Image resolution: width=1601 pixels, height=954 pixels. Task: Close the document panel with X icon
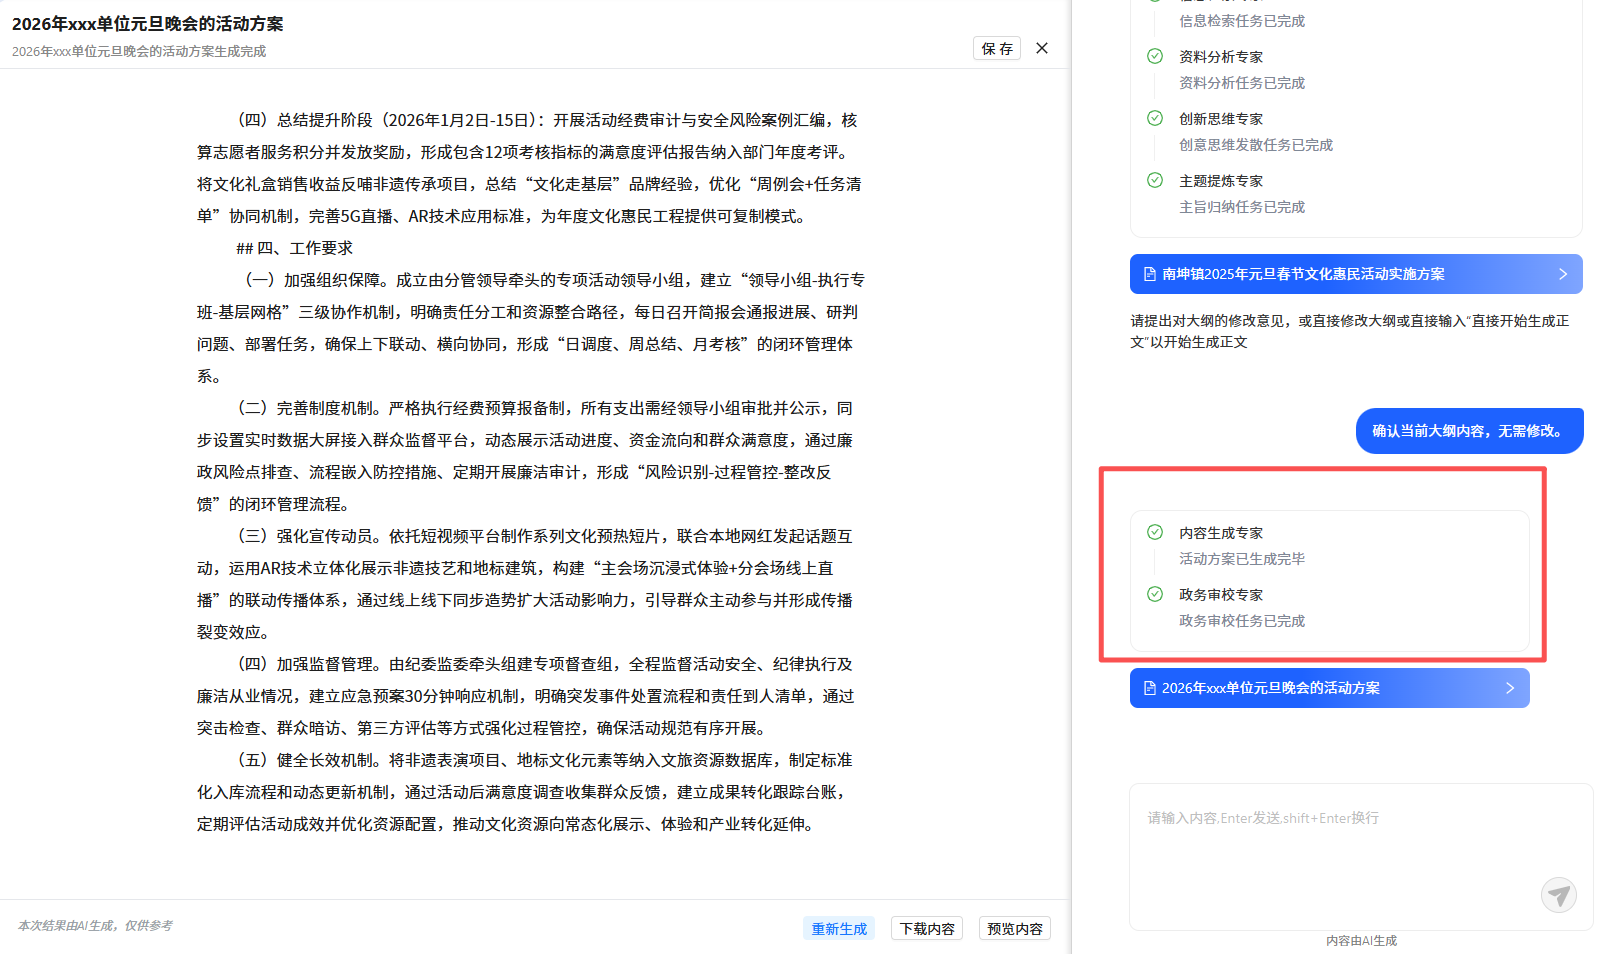pos(1042,48)
